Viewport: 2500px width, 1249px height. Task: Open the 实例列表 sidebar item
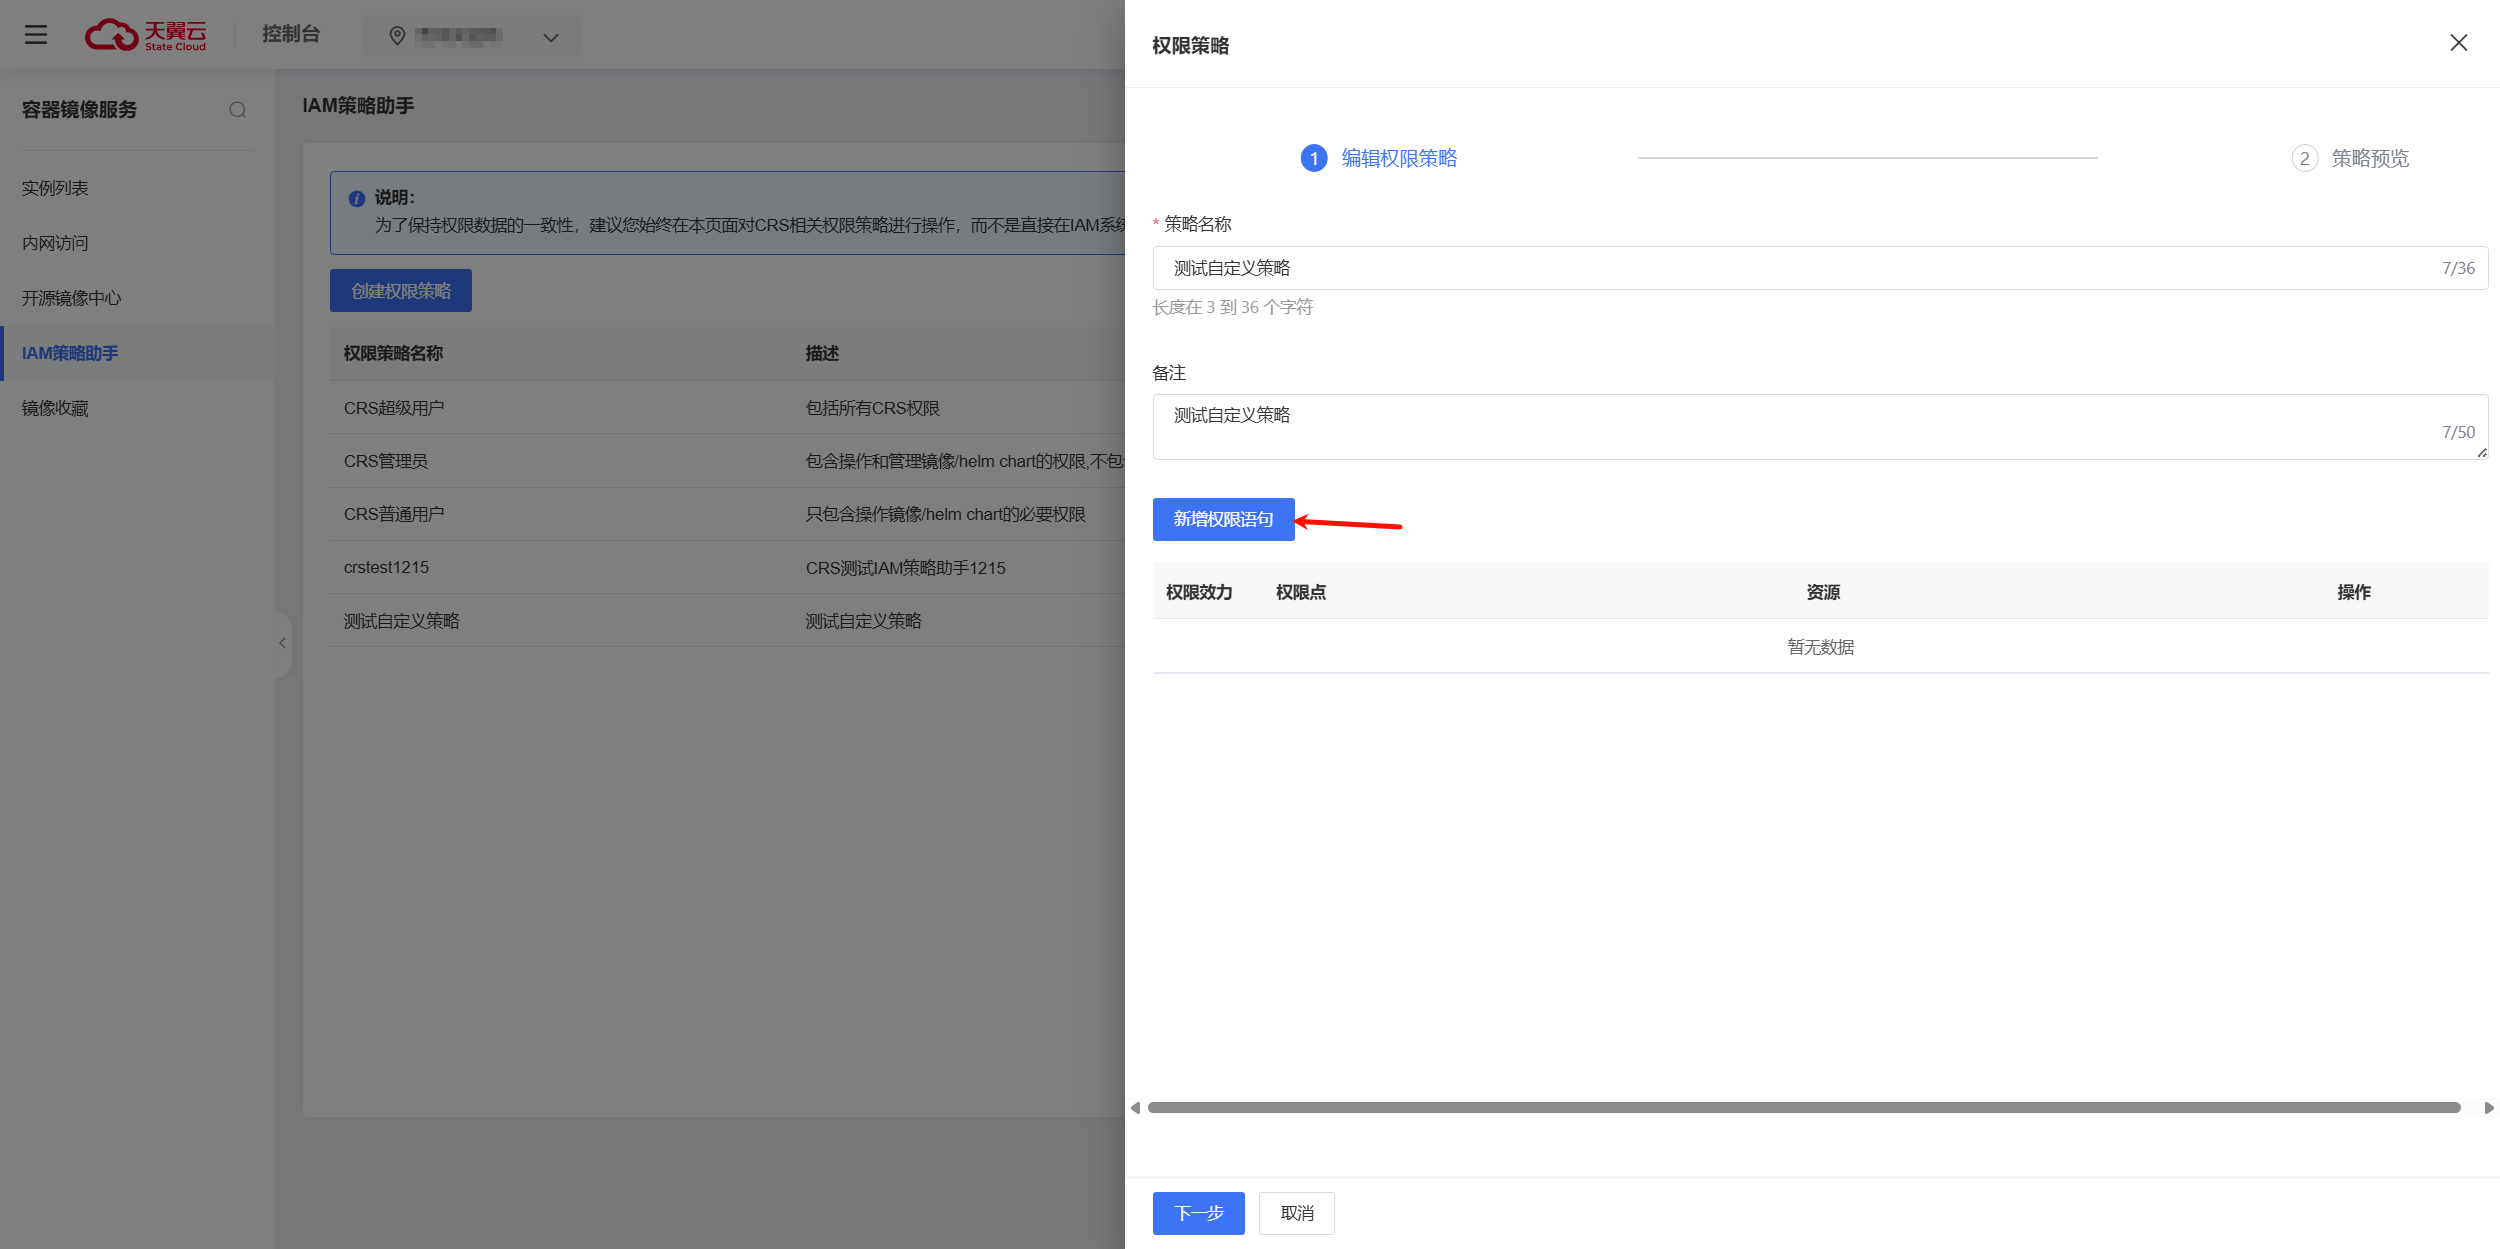coord(56,188)
